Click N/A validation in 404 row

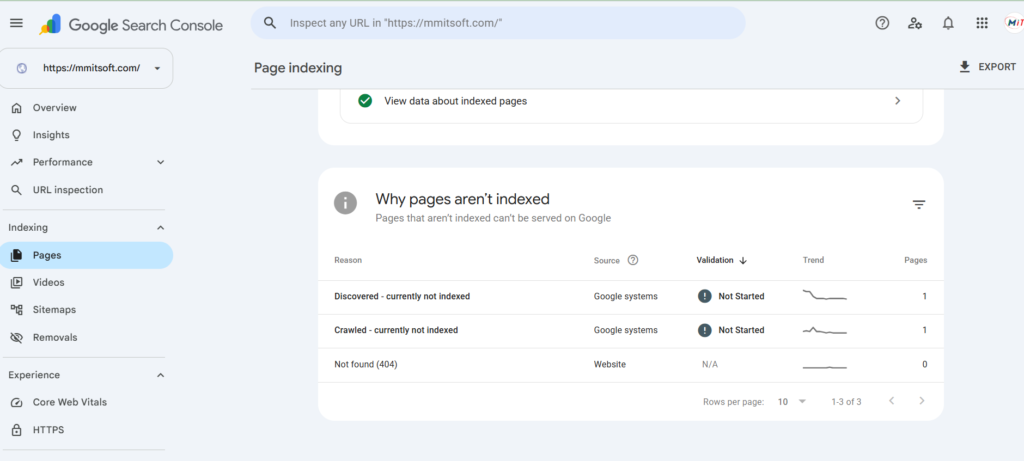710,364
